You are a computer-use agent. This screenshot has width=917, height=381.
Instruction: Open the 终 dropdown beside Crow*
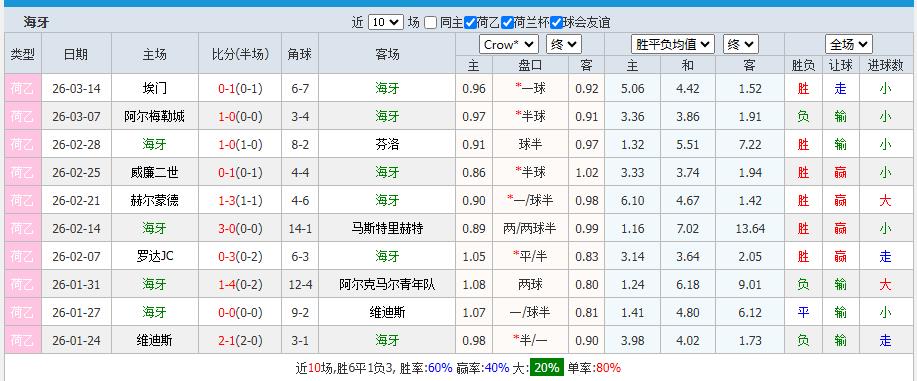coord(564,44)
